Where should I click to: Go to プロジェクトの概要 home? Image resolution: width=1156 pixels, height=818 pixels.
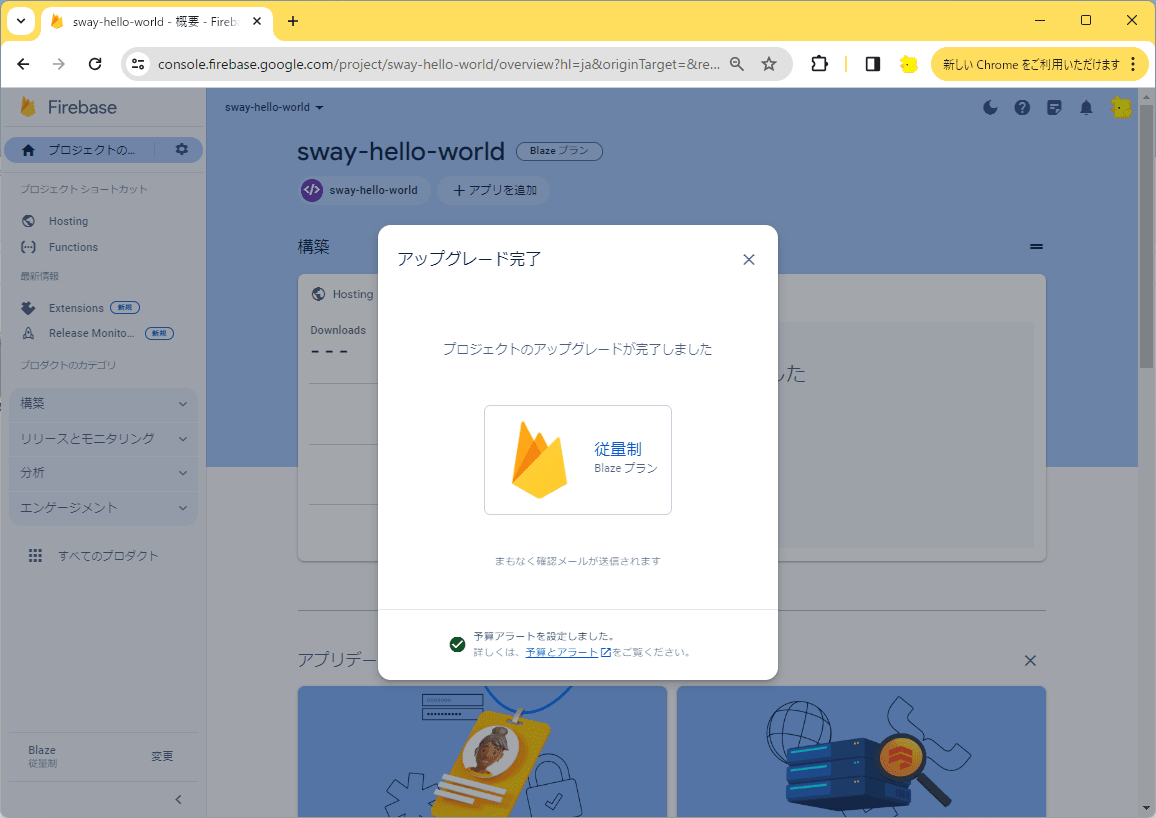click(79, 150)
